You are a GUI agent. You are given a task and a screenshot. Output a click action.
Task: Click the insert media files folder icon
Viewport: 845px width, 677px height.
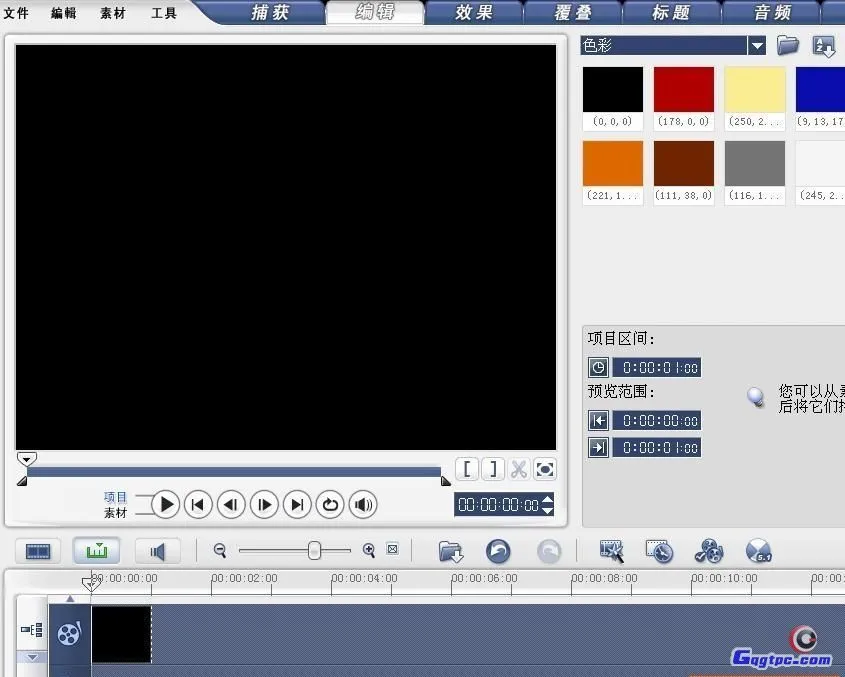point(451,551)
